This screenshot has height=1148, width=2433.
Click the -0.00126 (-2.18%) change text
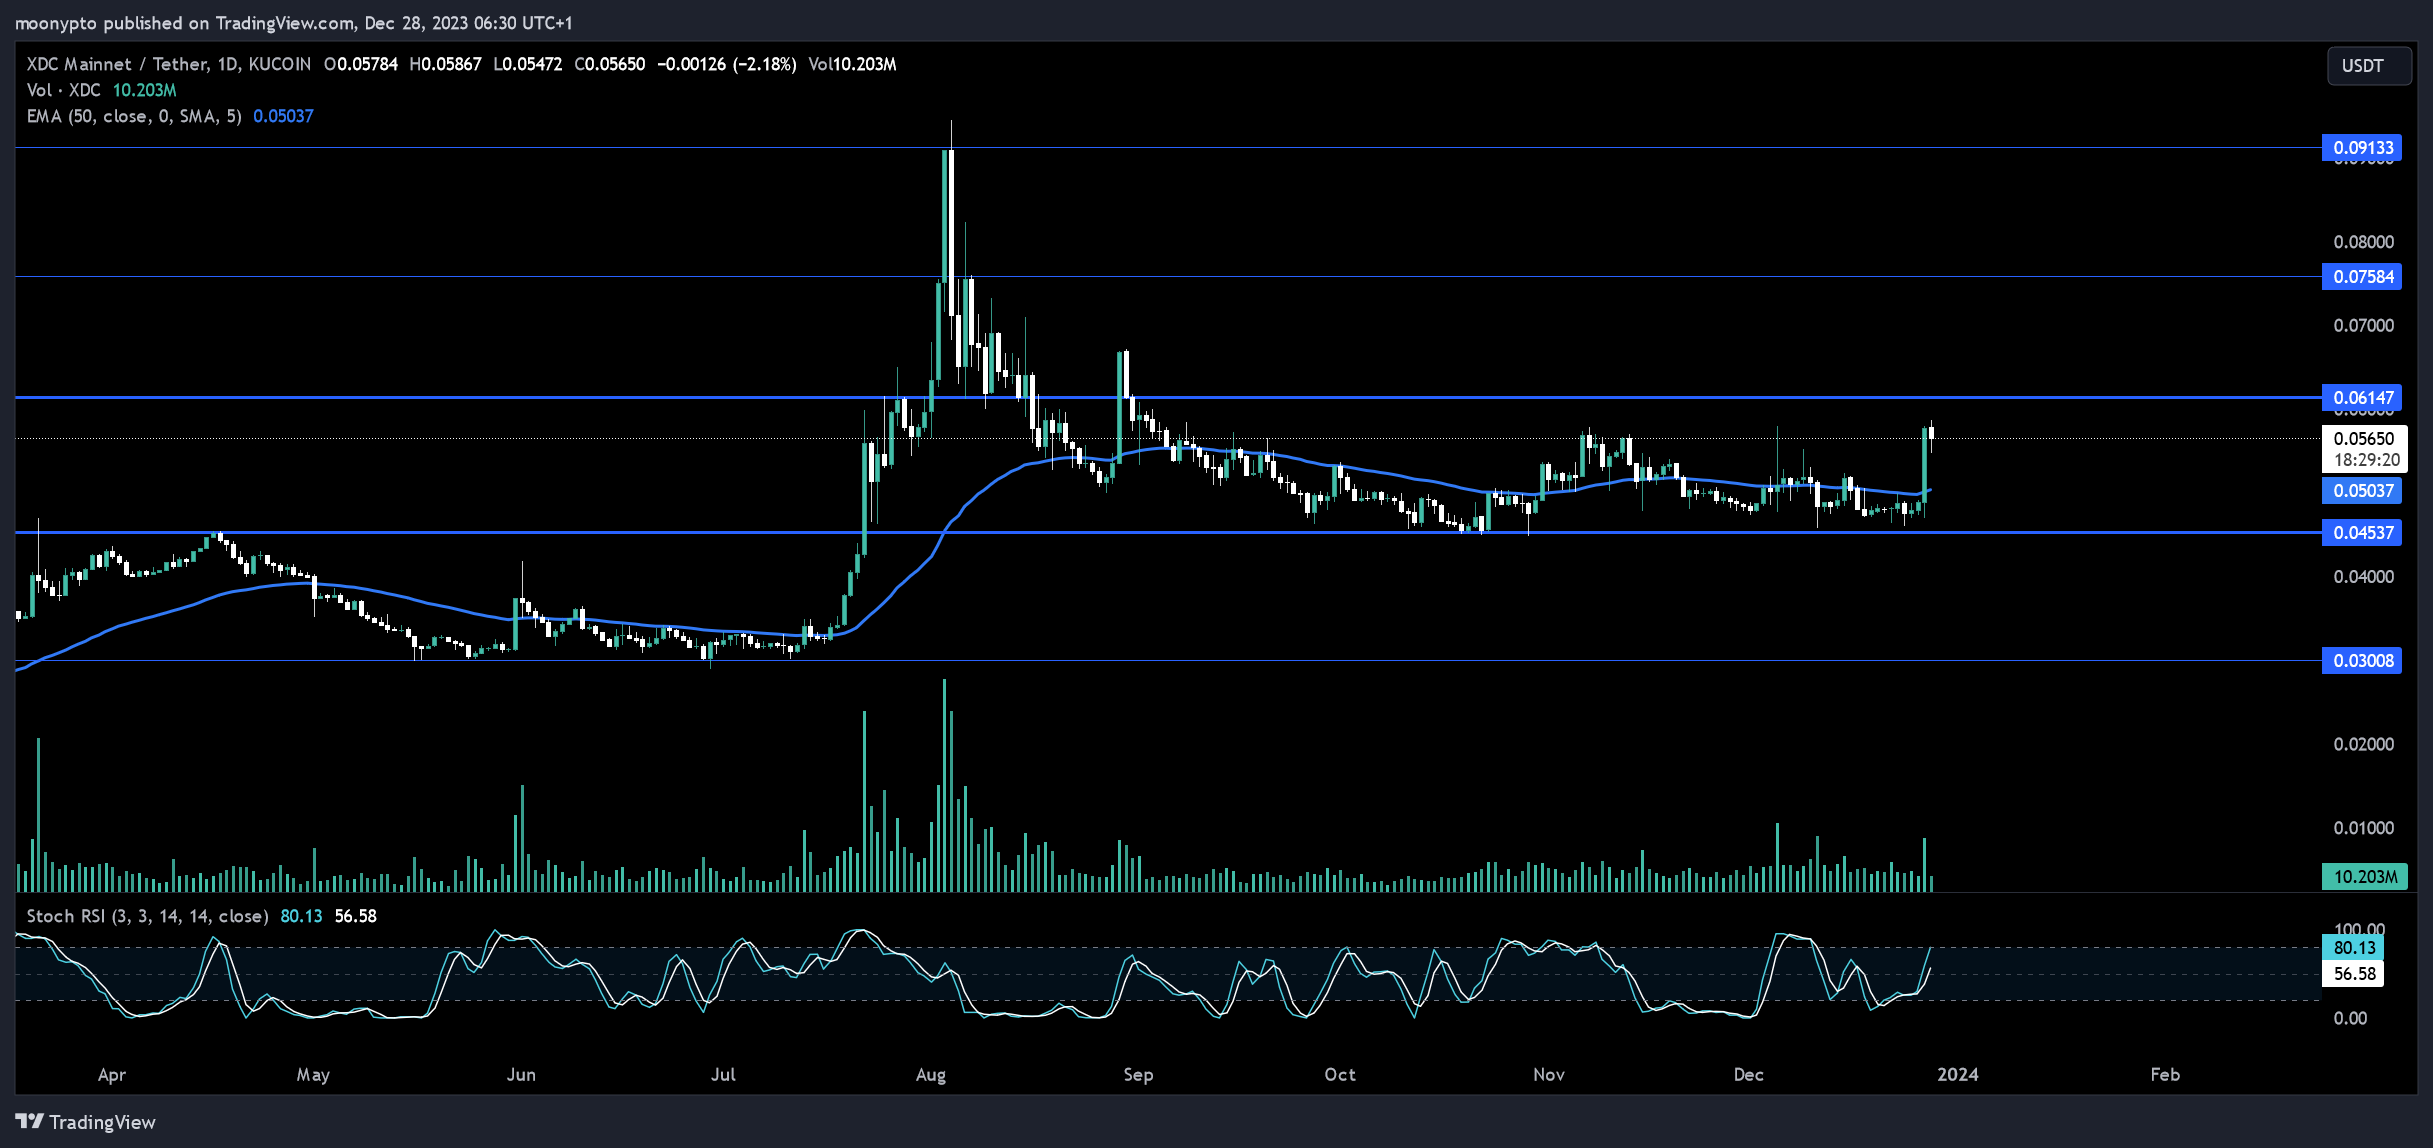point(727,64)
